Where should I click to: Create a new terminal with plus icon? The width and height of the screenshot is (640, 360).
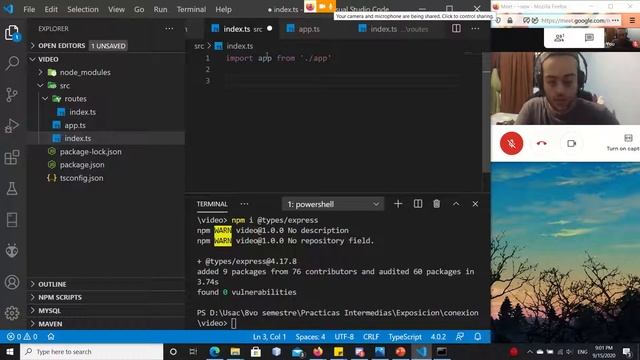click(x=398, y=204)
